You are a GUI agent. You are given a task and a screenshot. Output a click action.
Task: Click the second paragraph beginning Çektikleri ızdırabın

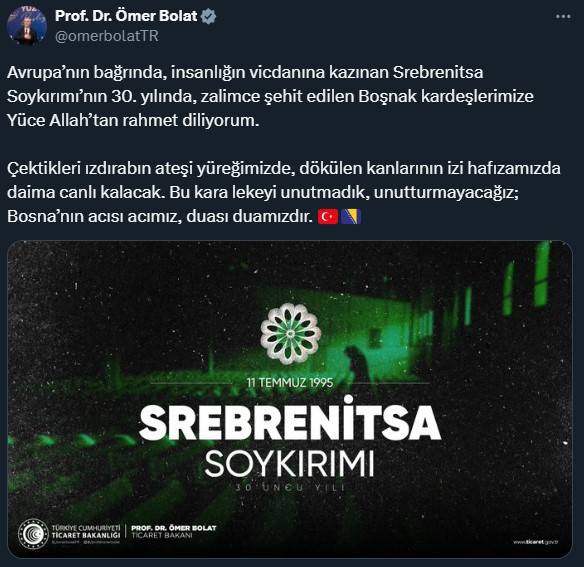click(x=283, y=192)
